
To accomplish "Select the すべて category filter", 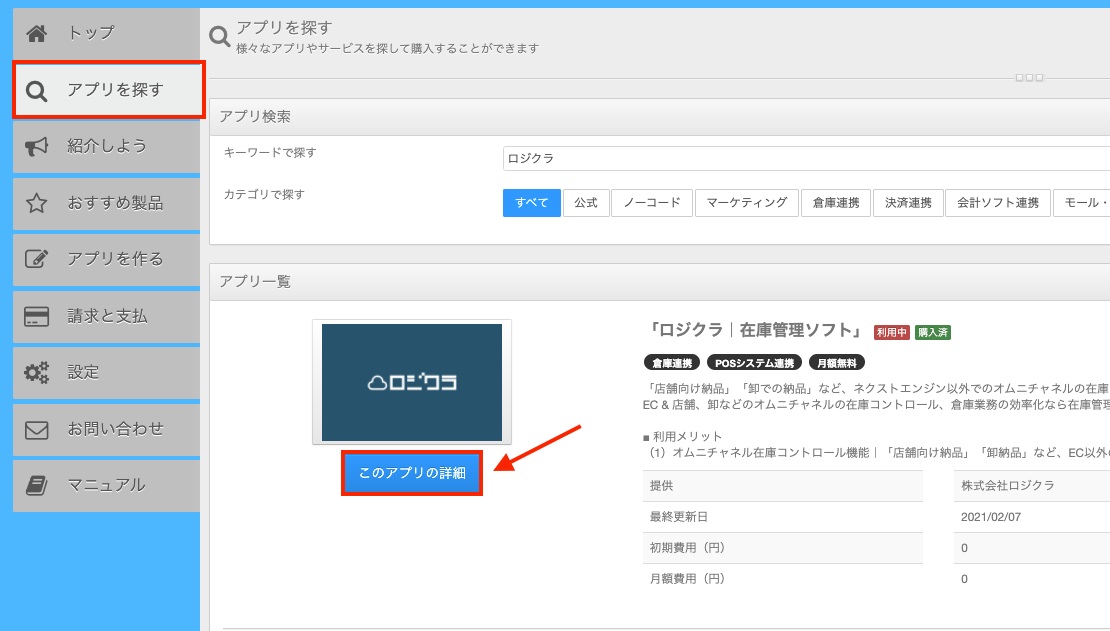I will point(532,203).
